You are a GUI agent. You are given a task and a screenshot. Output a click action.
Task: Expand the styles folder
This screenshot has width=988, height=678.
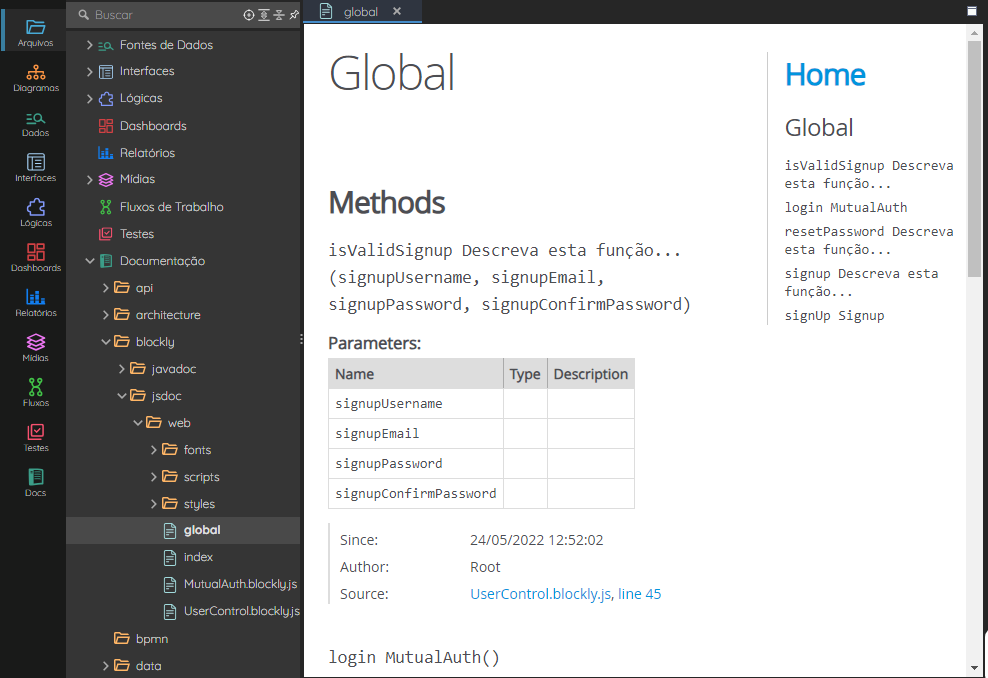click(x=153, y=503)
